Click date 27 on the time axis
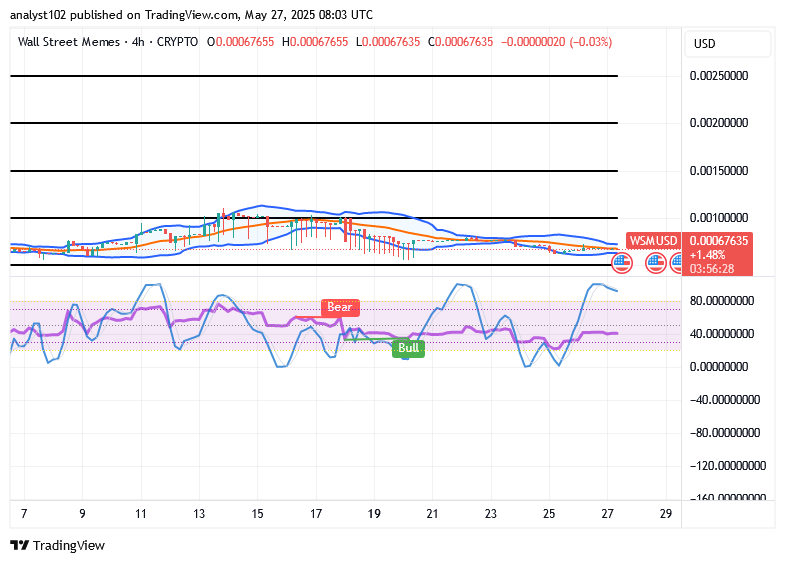785x563 pixels. click(x=607, y=514)
